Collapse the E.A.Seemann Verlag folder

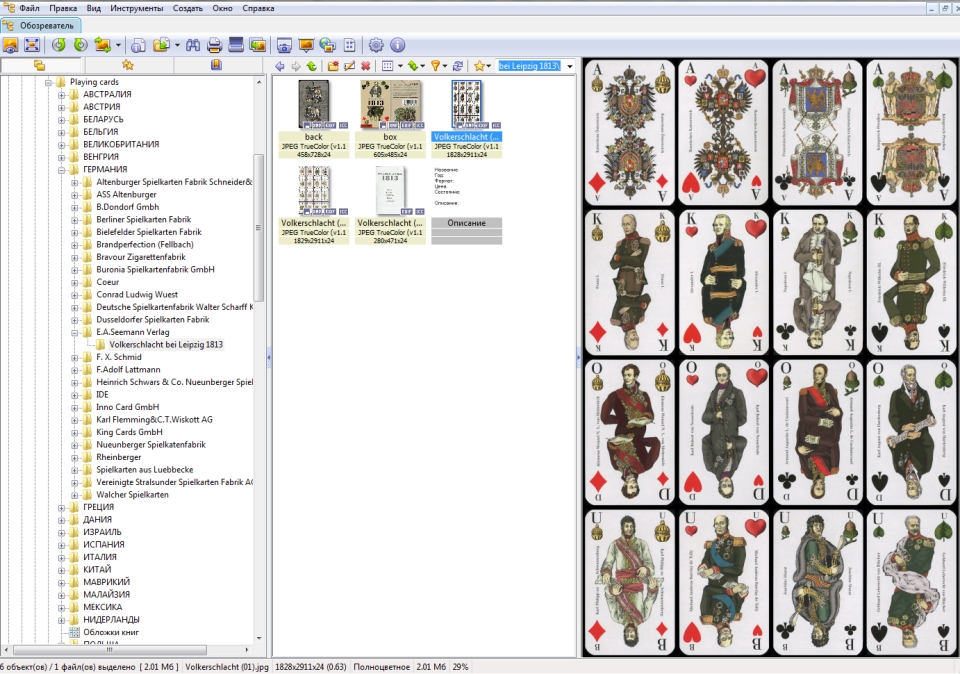point(74,332)
